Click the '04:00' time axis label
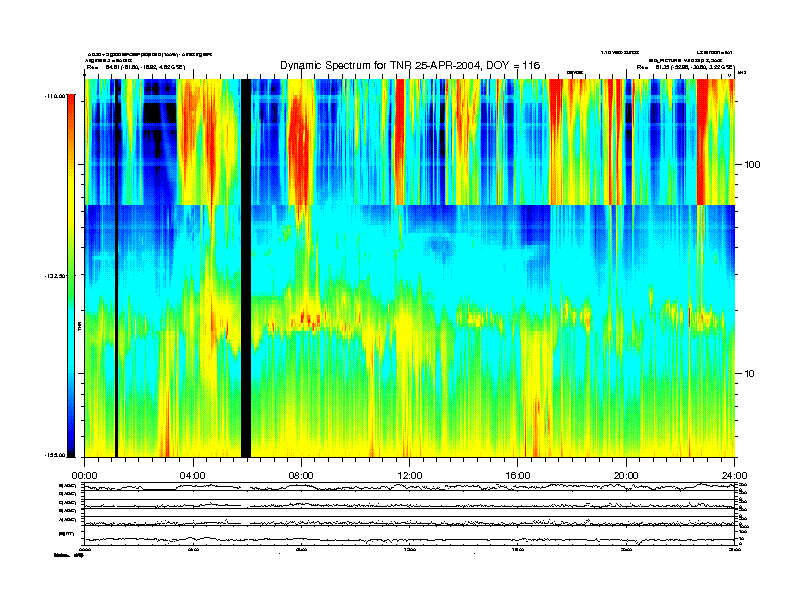 pyautogui.click(x=193, y=476)
